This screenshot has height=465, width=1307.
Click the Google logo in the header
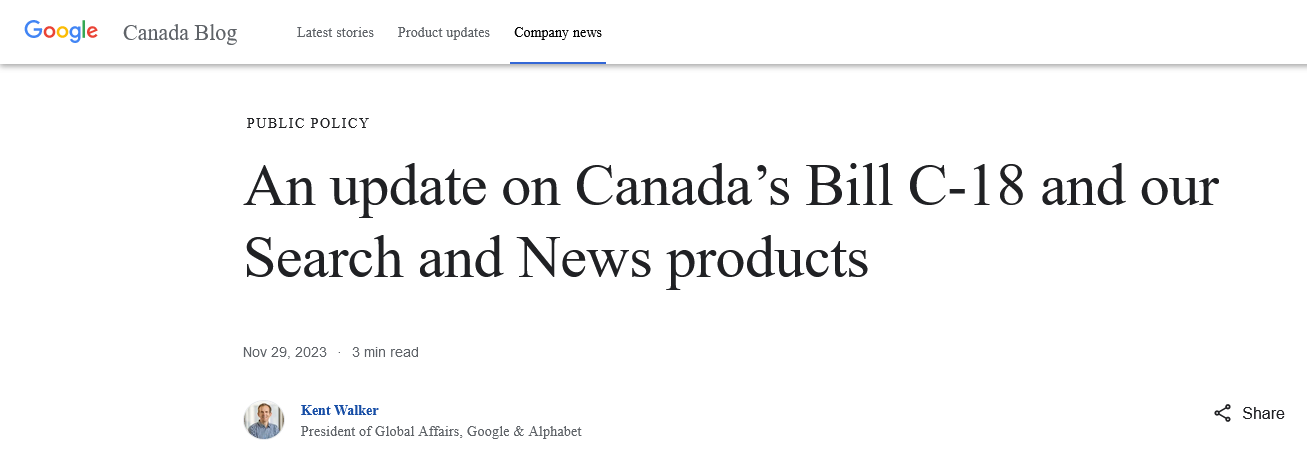[x=61, y=31]
